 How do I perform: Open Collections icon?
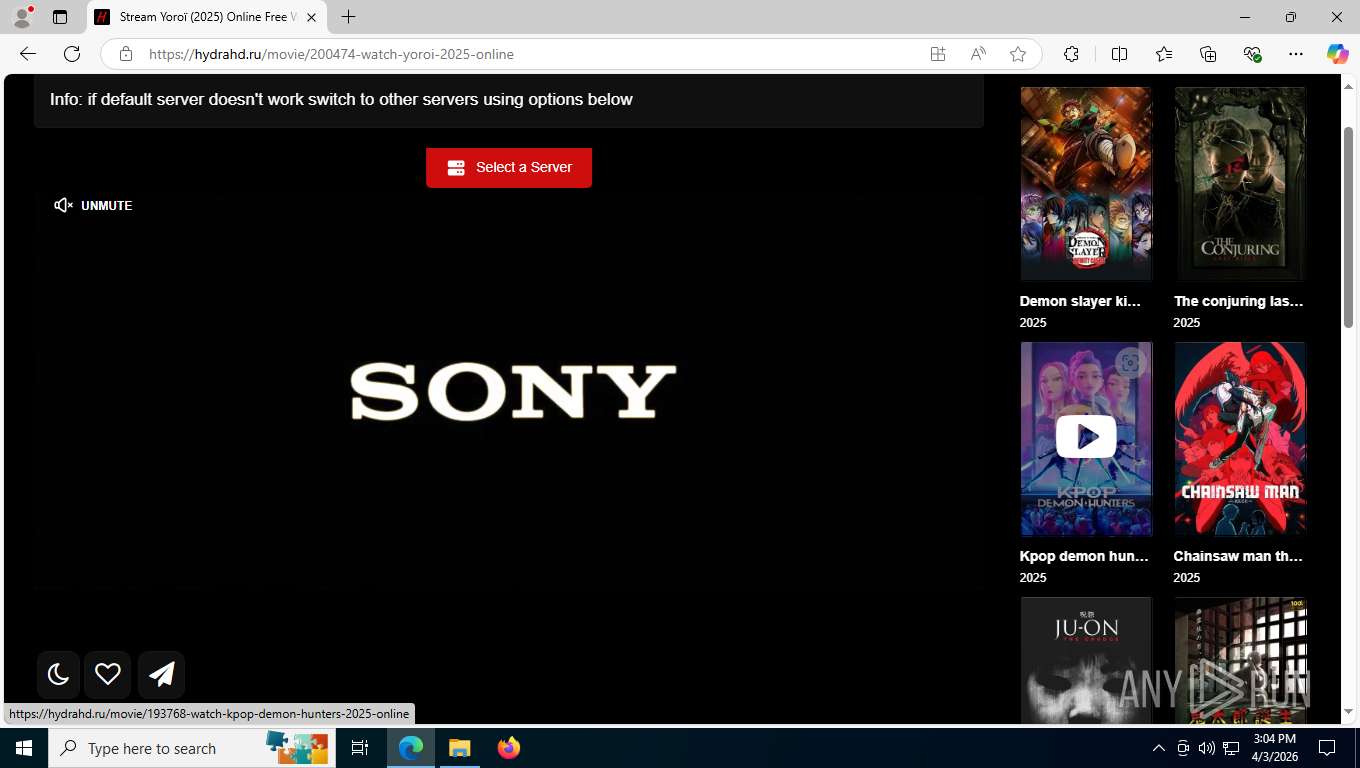pyautogui.click(x=1208, y=54)
